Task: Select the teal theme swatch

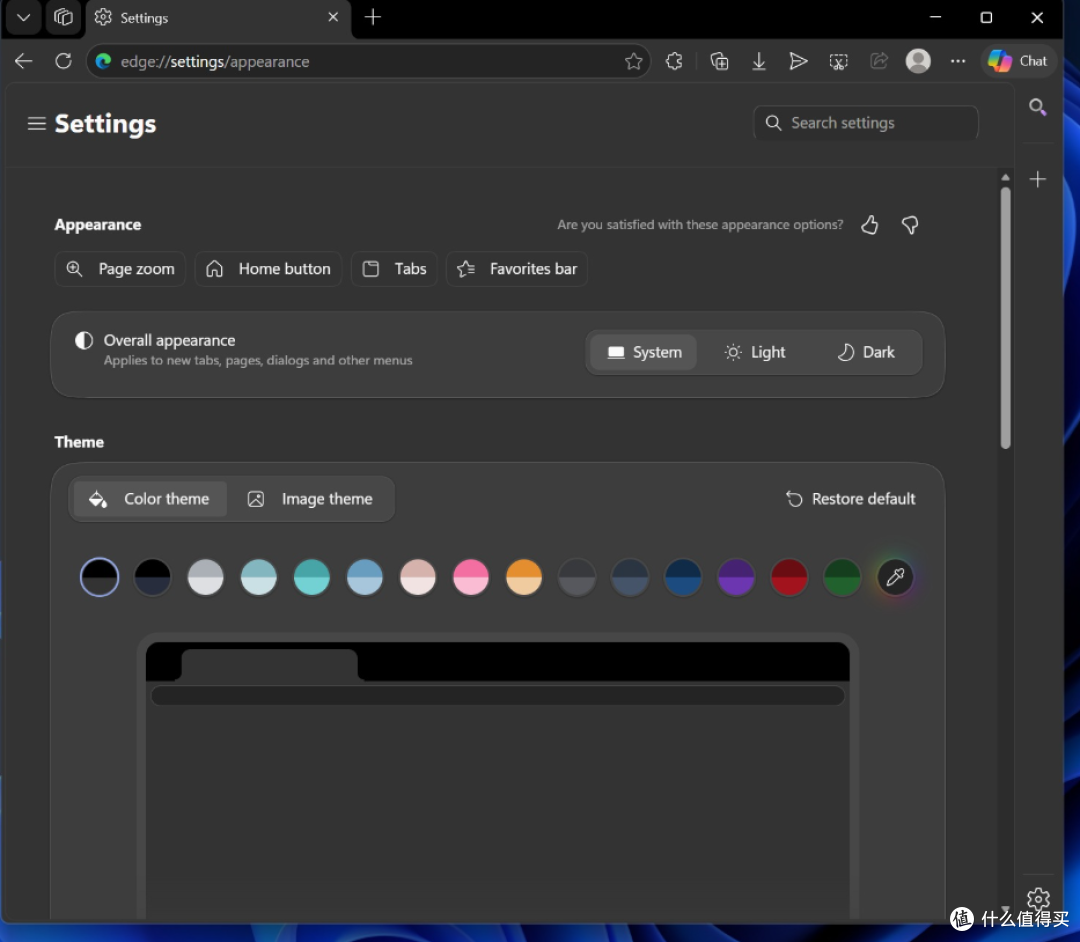Action: 311,577
